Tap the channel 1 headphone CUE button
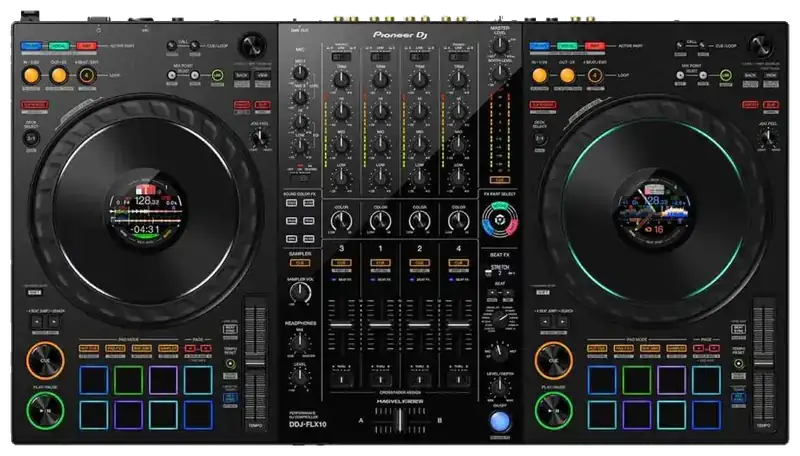Image resolution: width=800 pixels, height=456 pixels. pyautogui.click(x=381, y=263)
